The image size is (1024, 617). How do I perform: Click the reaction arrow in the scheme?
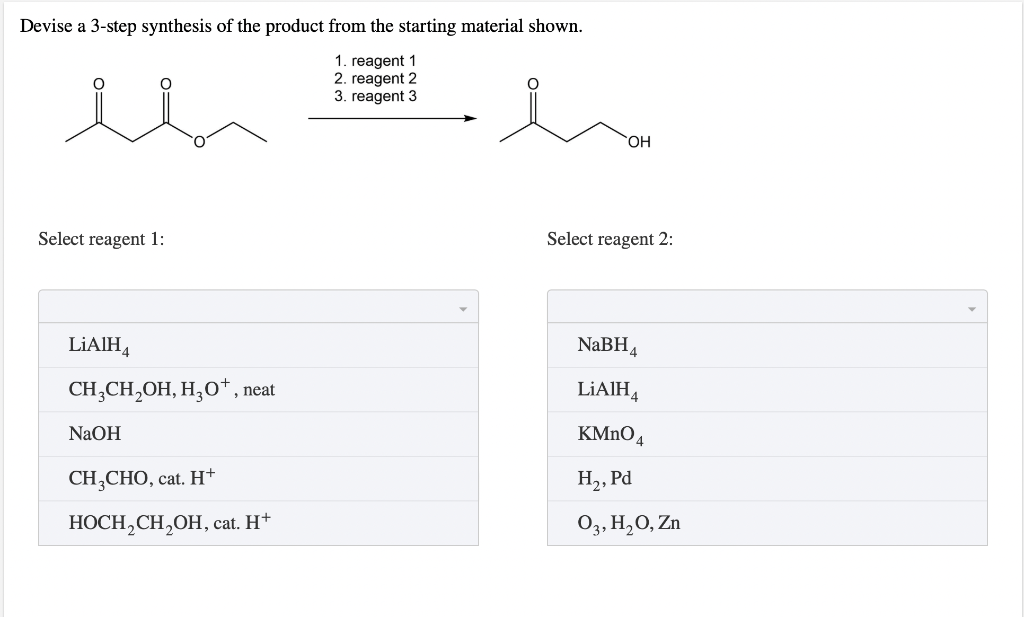pos(392,118)
